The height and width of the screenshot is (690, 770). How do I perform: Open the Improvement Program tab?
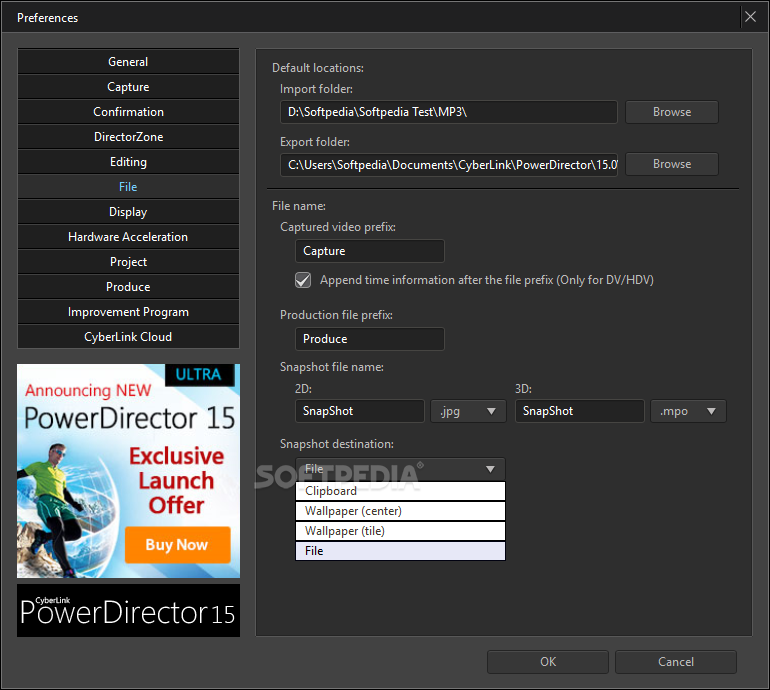pos(128,312)
